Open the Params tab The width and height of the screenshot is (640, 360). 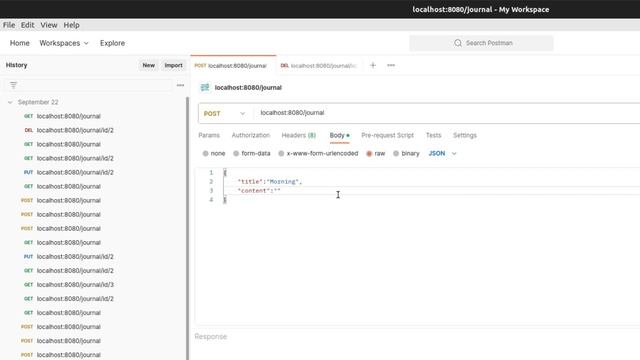[x=209, y=135]
